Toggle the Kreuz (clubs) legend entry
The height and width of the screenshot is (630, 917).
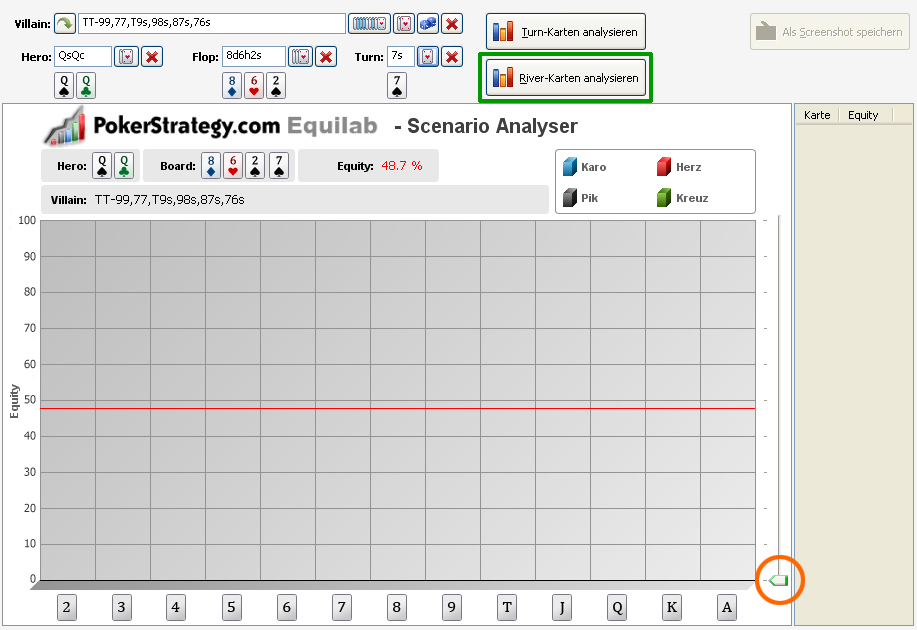pyautogui.click(x=682, y=198)
